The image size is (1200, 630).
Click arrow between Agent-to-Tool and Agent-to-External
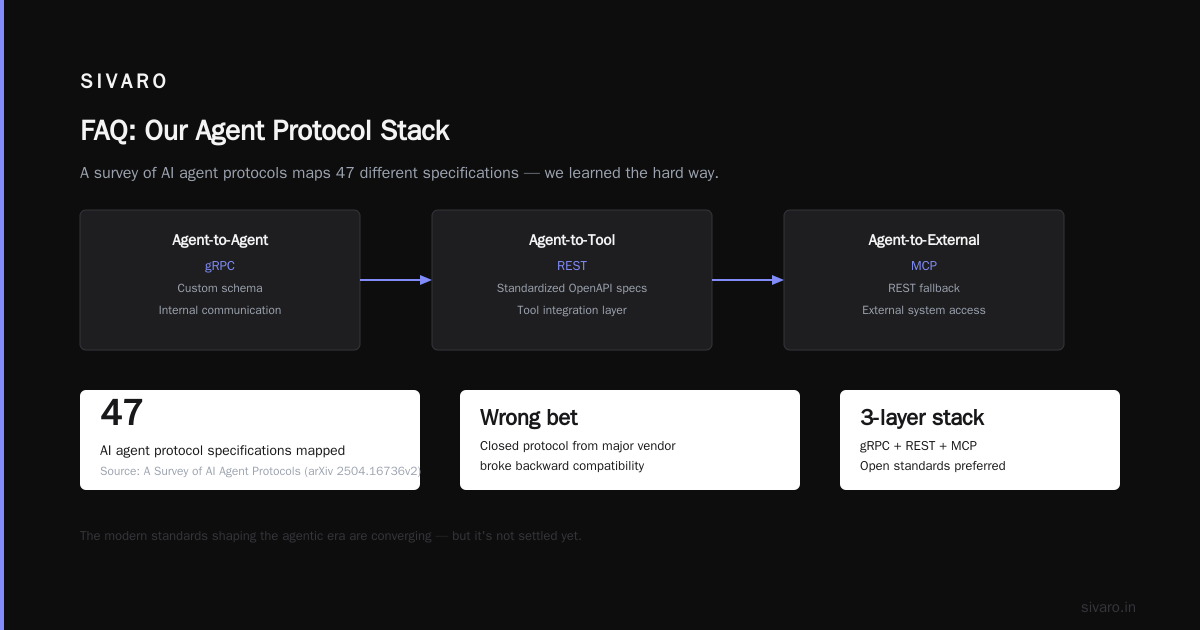tap(748, 280)
